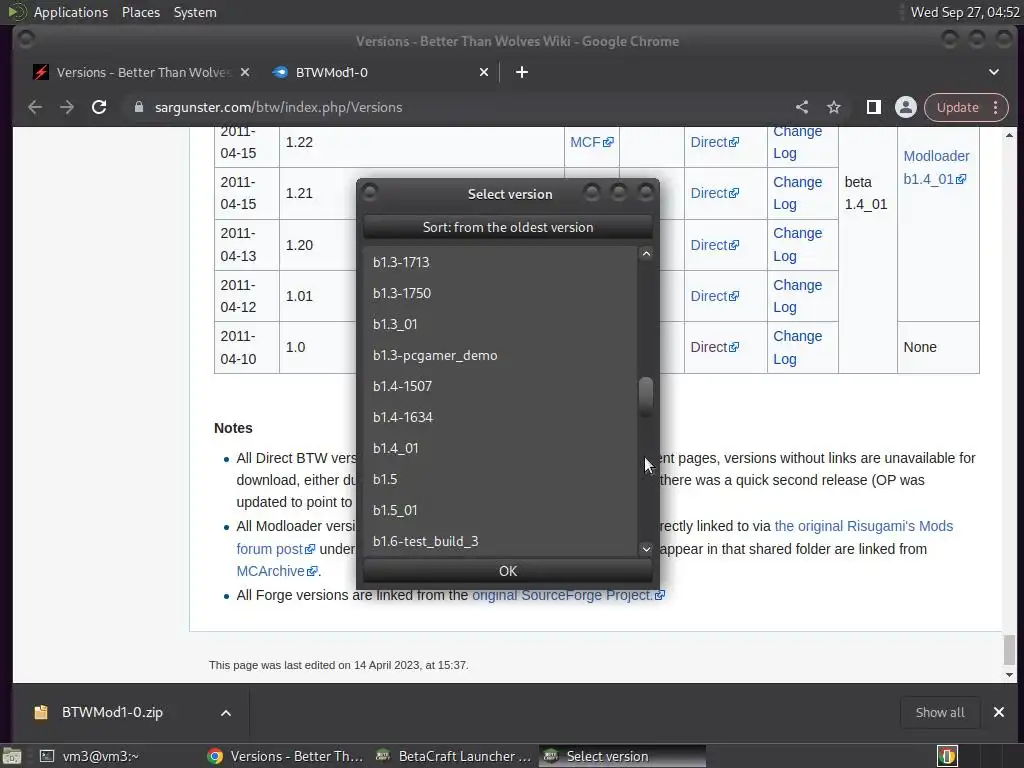Close the Versions - Better Than Wolves tab
The image size is (1024, 768).
[245, 72]
